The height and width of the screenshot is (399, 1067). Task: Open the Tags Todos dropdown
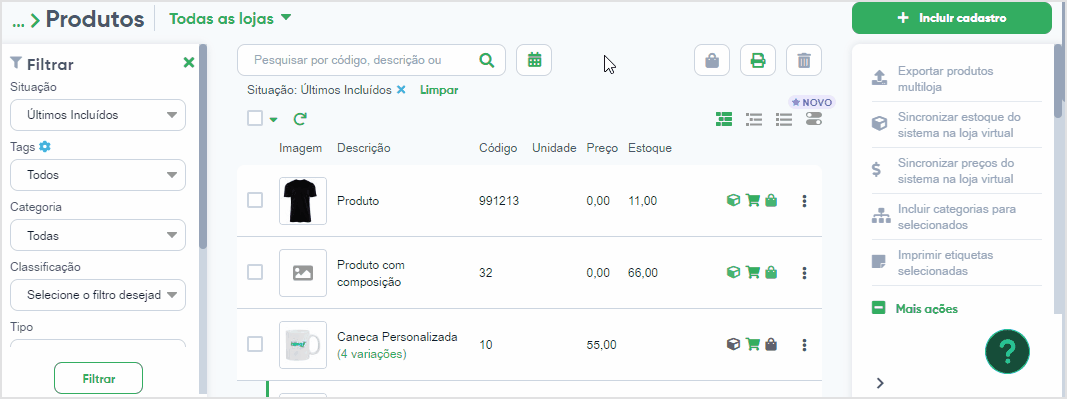(x=98, y=175)
